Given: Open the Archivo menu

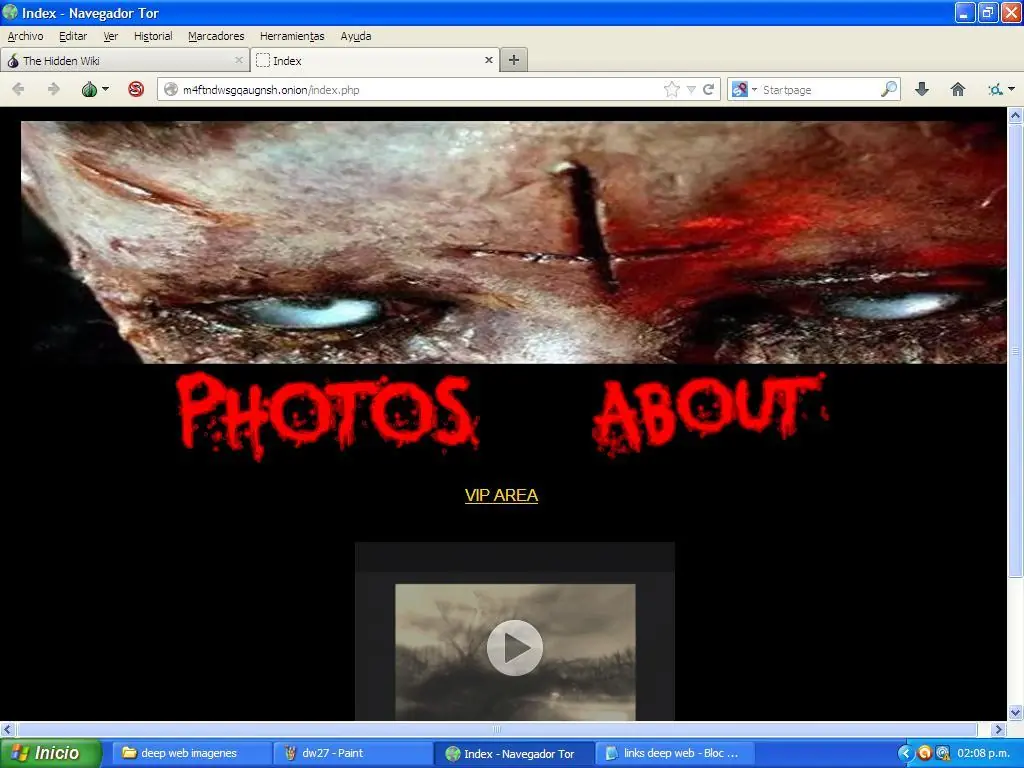Looking at the screenshot, I should pos(25,37).
